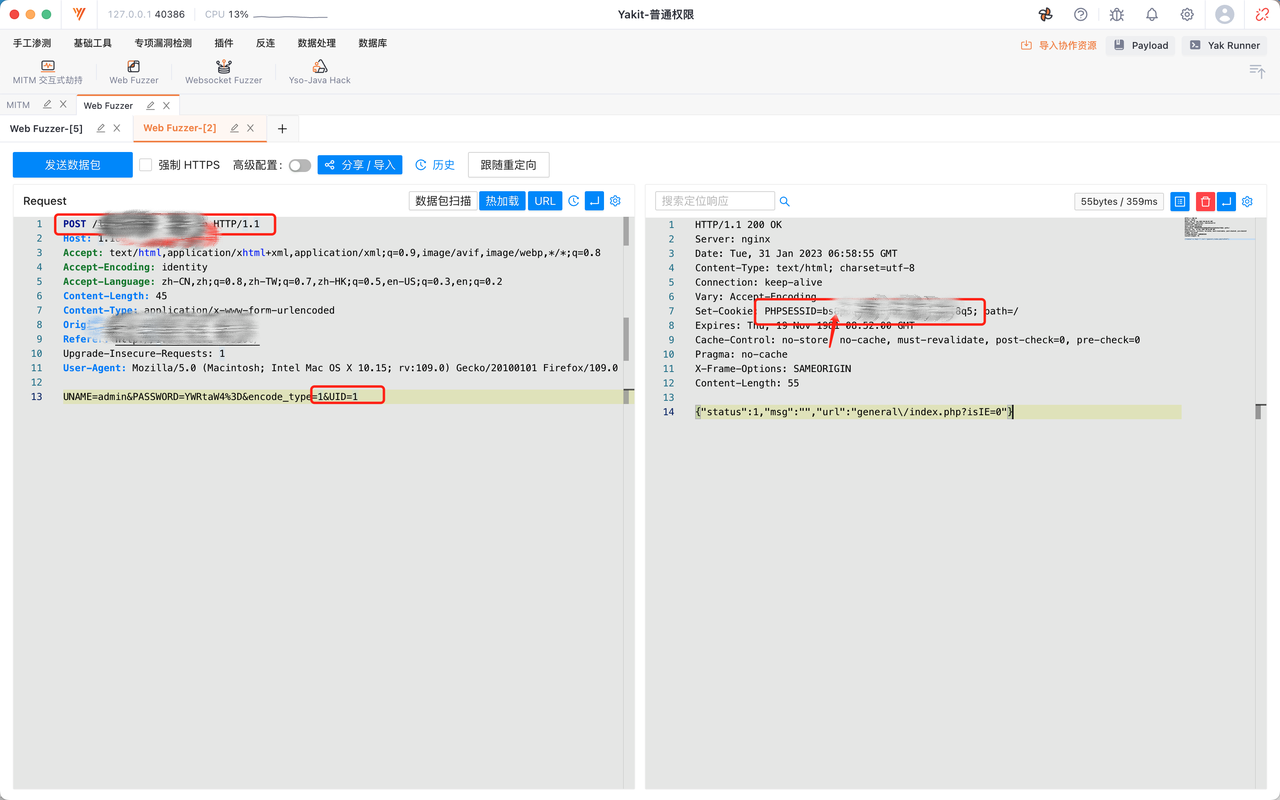Click the 搜索定位响应 search field

click(714, 201)
